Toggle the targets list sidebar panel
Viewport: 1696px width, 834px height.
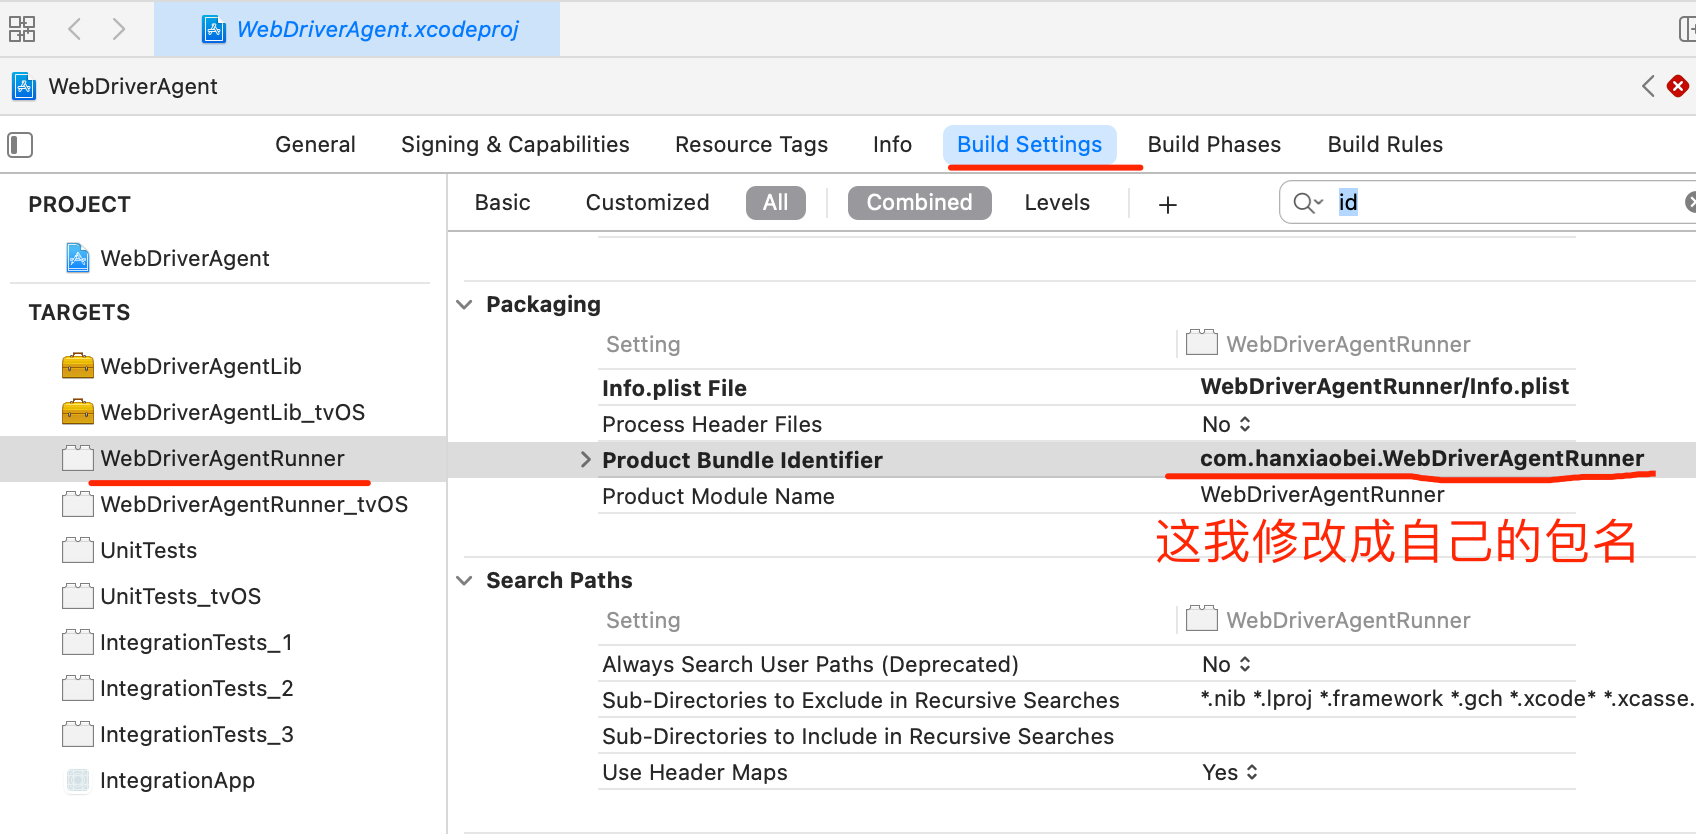click(20, 145)
